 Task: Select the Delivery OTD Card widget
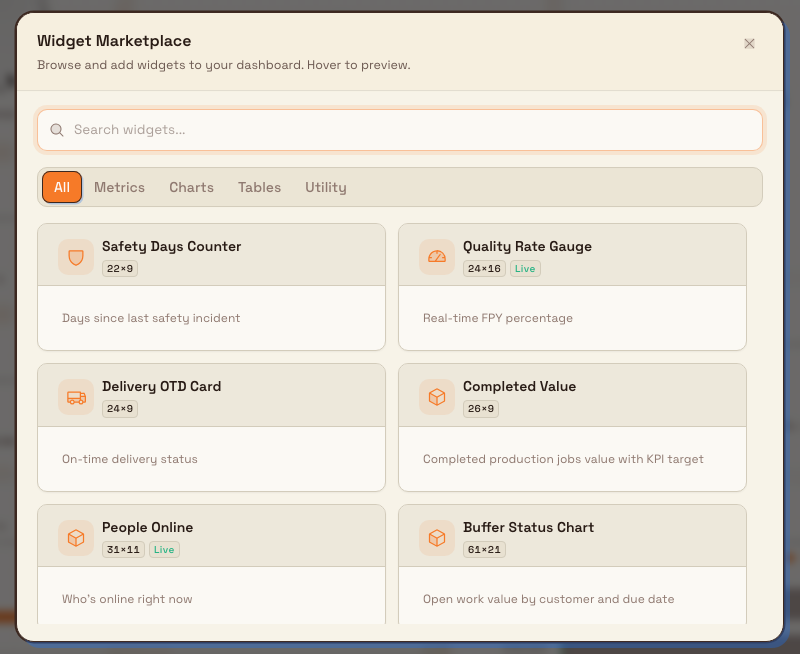pos(211,427)
